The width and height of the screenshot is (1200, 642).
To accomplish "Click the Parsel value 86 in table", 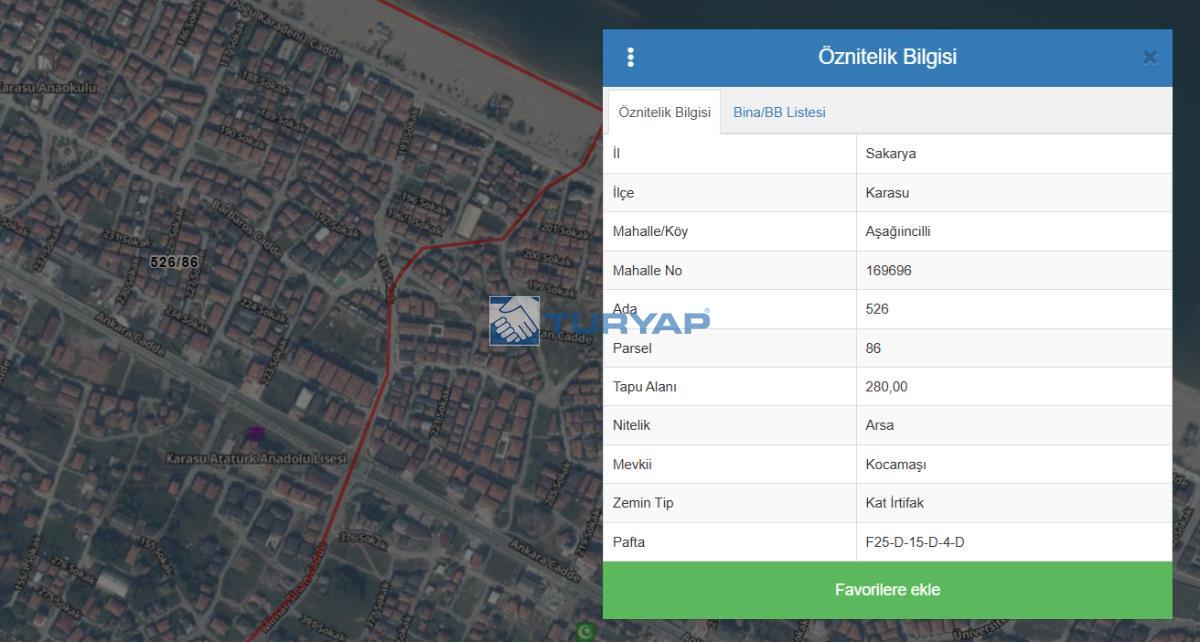I will pyautogui.click(x=873, y=348).
